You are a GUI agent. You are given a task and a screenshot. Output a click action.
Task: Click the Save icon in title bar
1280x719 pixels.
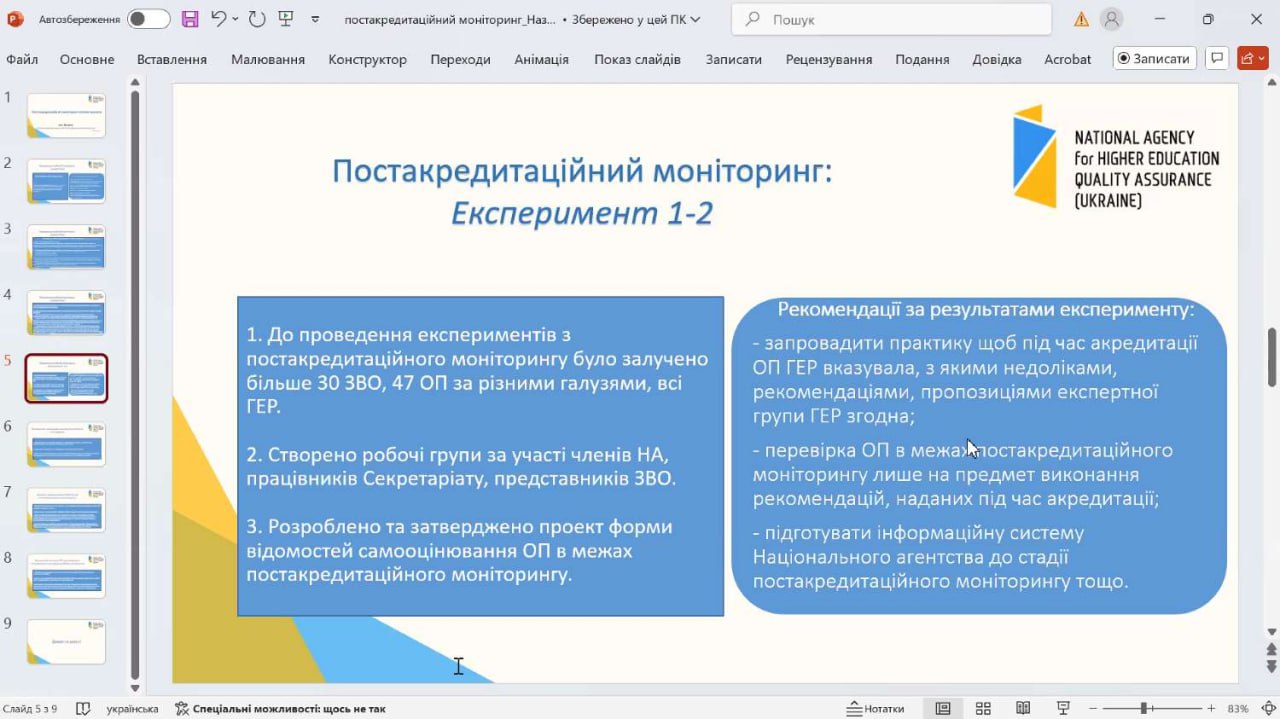[x=190, y=19]
